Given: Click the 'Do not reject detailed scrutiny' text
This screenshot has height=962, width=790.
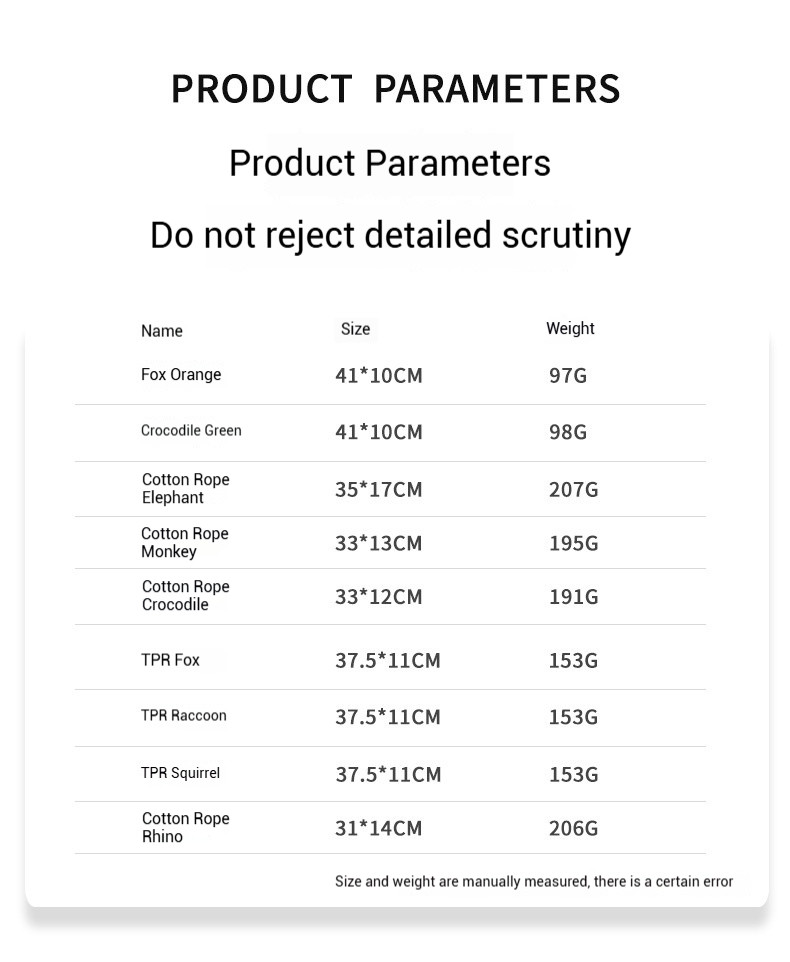Looking at the screenshot, I should 390,235.
